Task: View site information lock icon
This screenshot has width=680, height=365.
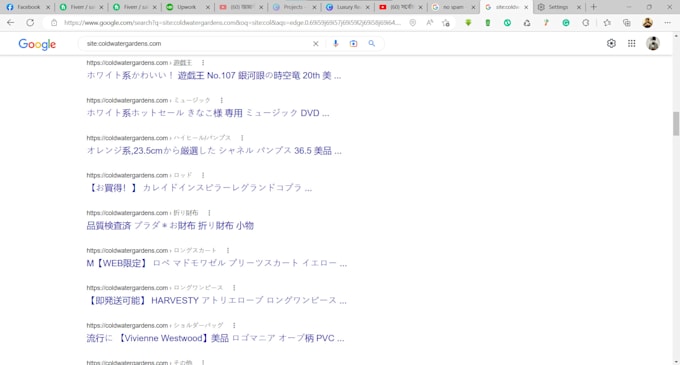Action: pos(54,23)
